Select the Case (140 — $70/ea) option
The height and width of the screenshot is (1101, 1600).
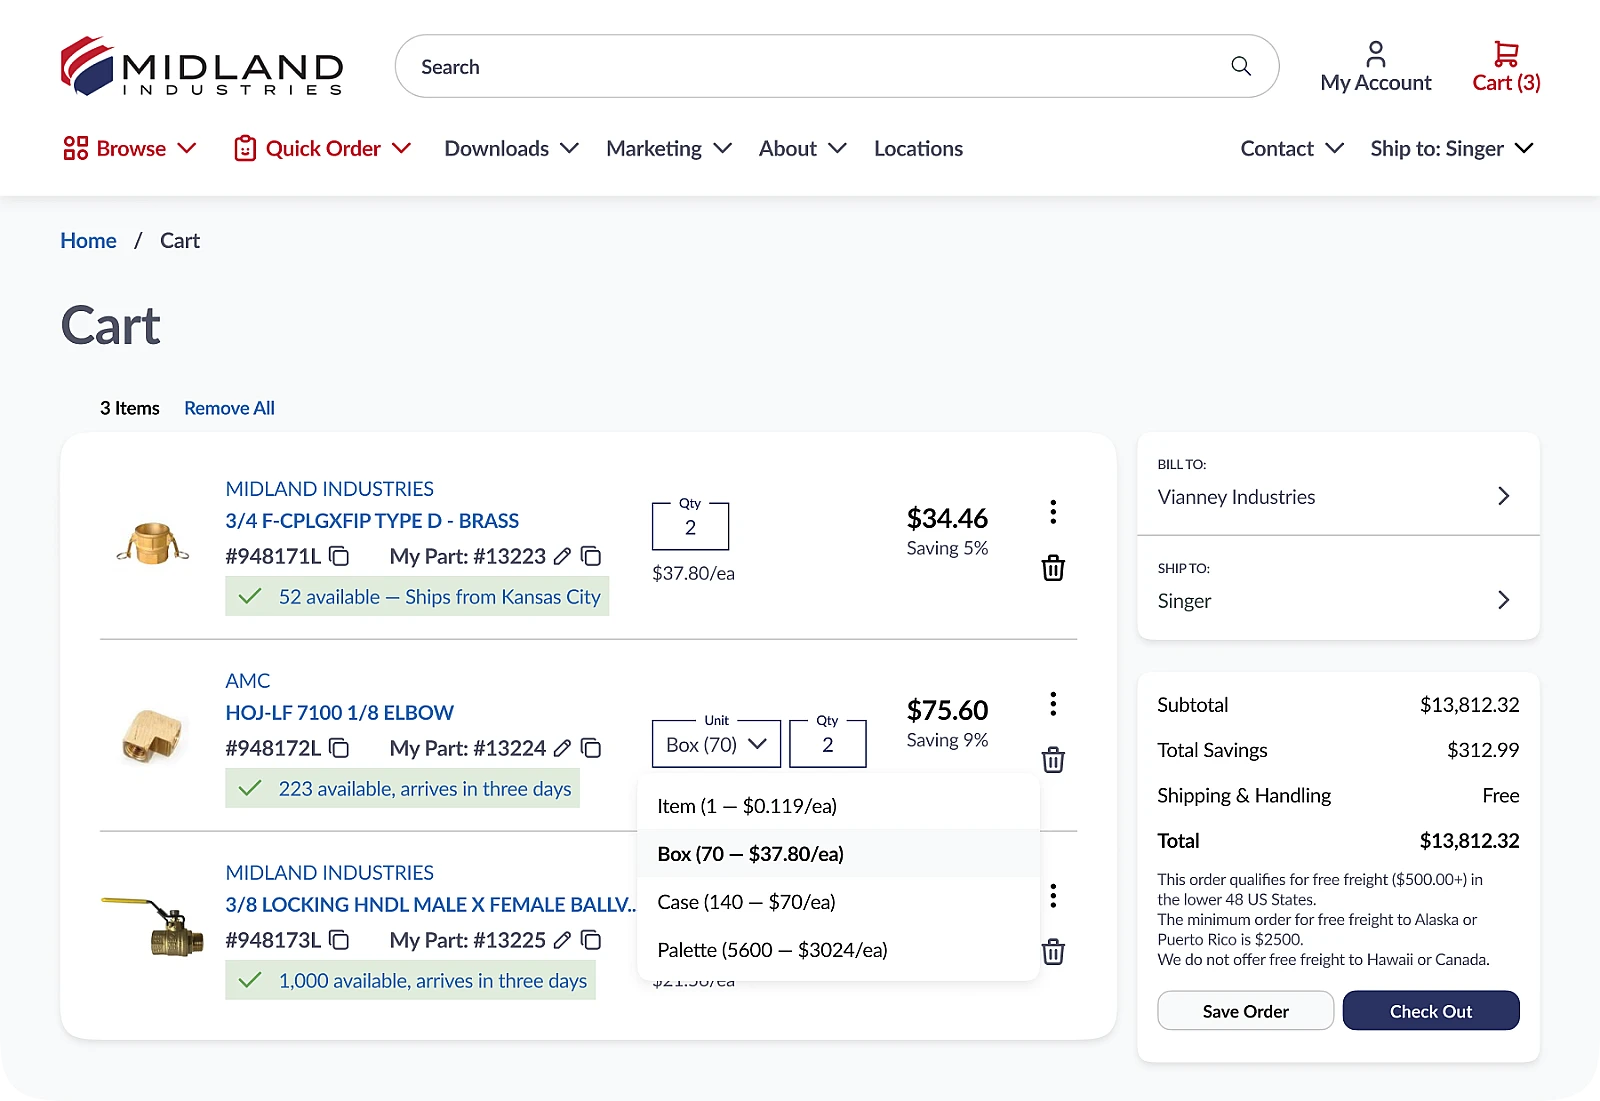pos(745,901)
